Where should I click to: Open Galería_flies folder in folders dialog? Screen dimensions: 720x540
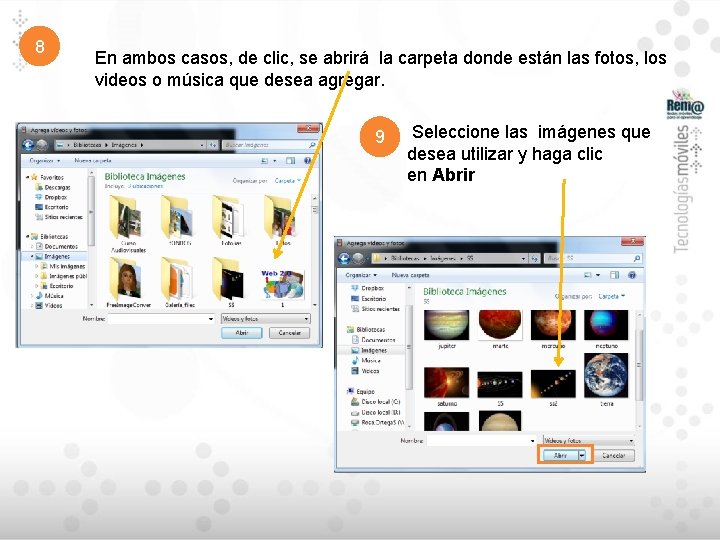(x=180, y=282)
